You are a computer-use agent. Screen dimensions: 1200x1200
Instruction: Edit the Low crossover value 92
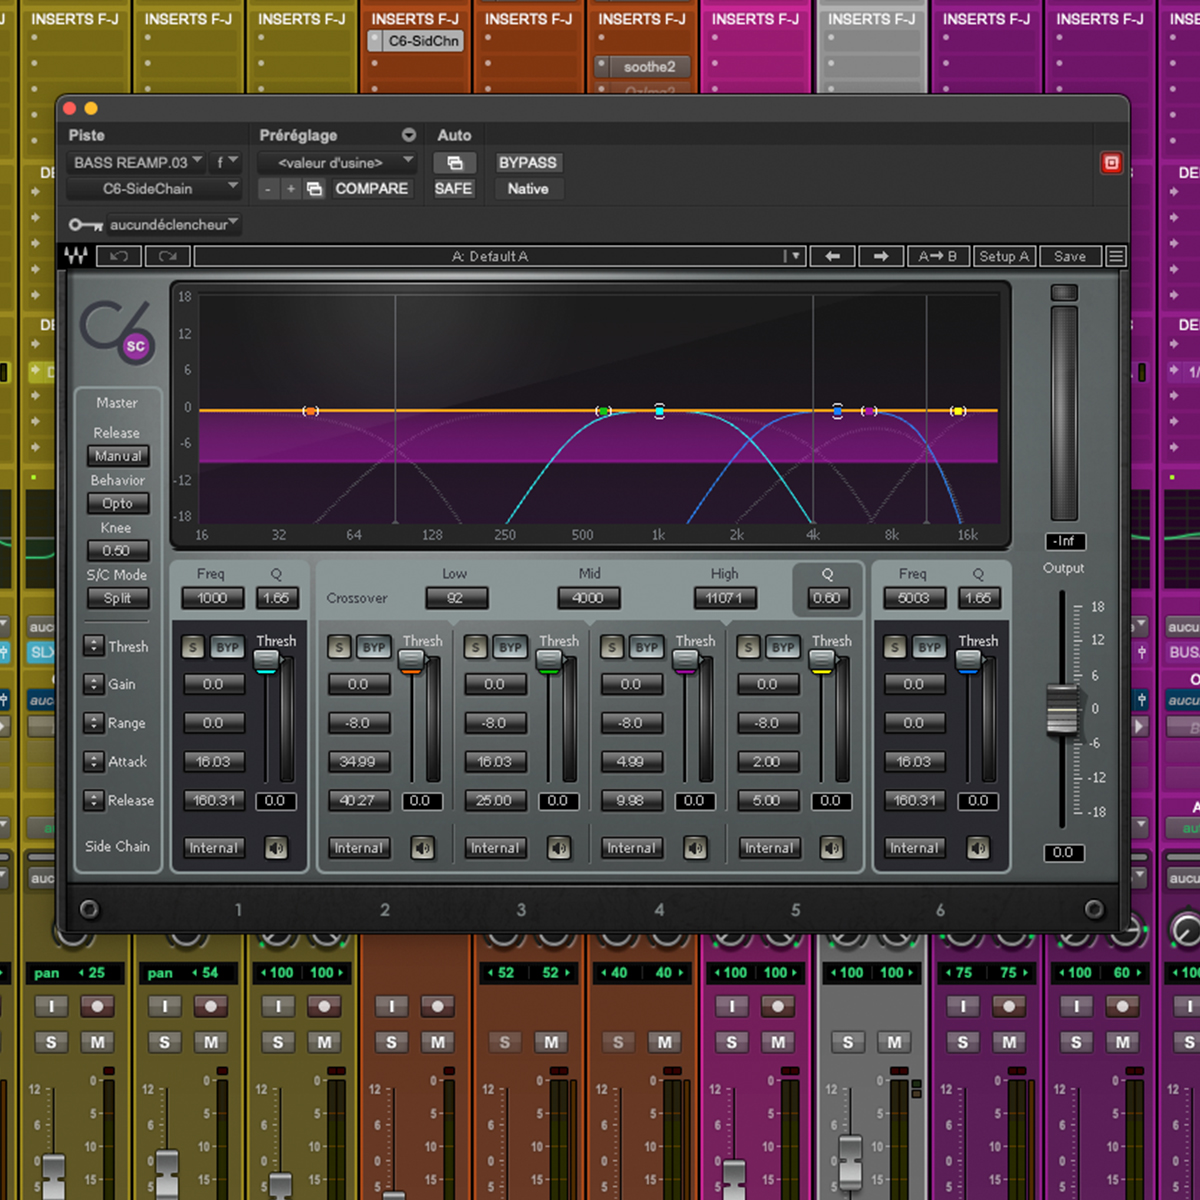coord(456,598)
